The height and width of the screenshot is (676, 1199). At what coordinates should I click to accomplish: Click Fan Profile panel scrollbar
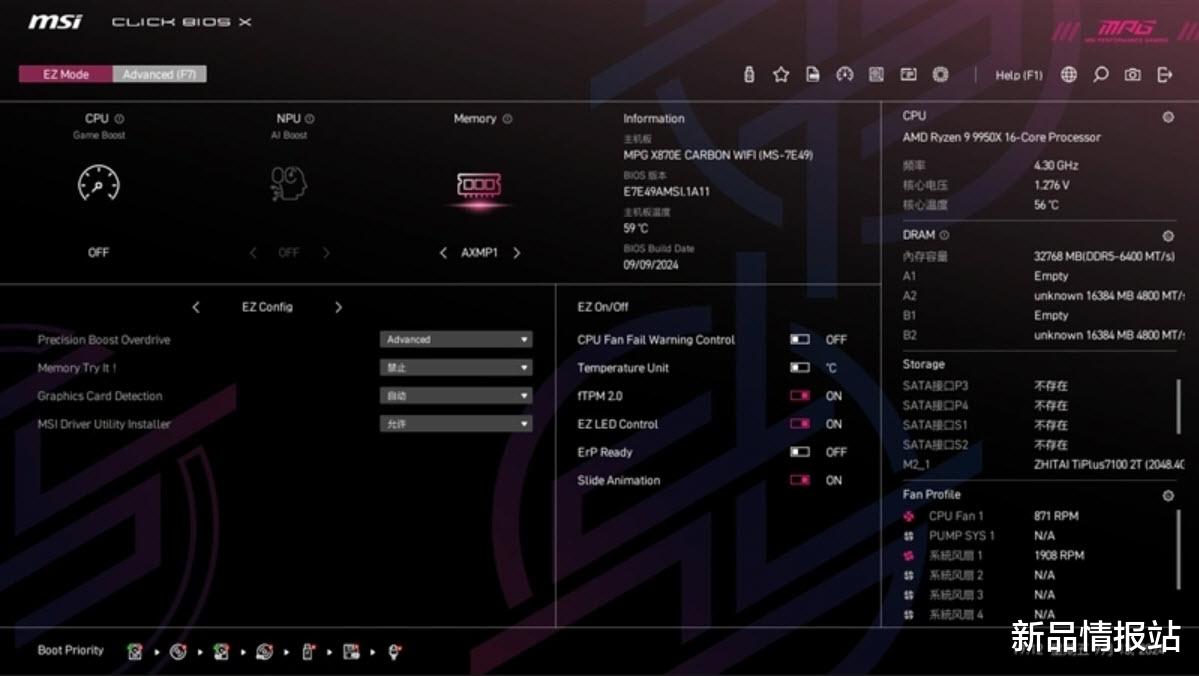pos(1178,551)
